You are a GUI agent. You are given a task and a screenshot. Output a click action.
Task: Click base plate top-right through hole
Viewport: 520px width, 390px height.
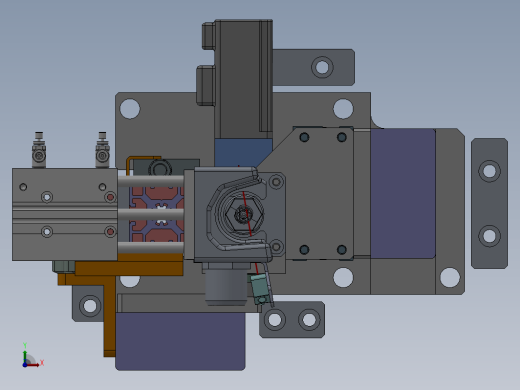click(x=343, y=109)
